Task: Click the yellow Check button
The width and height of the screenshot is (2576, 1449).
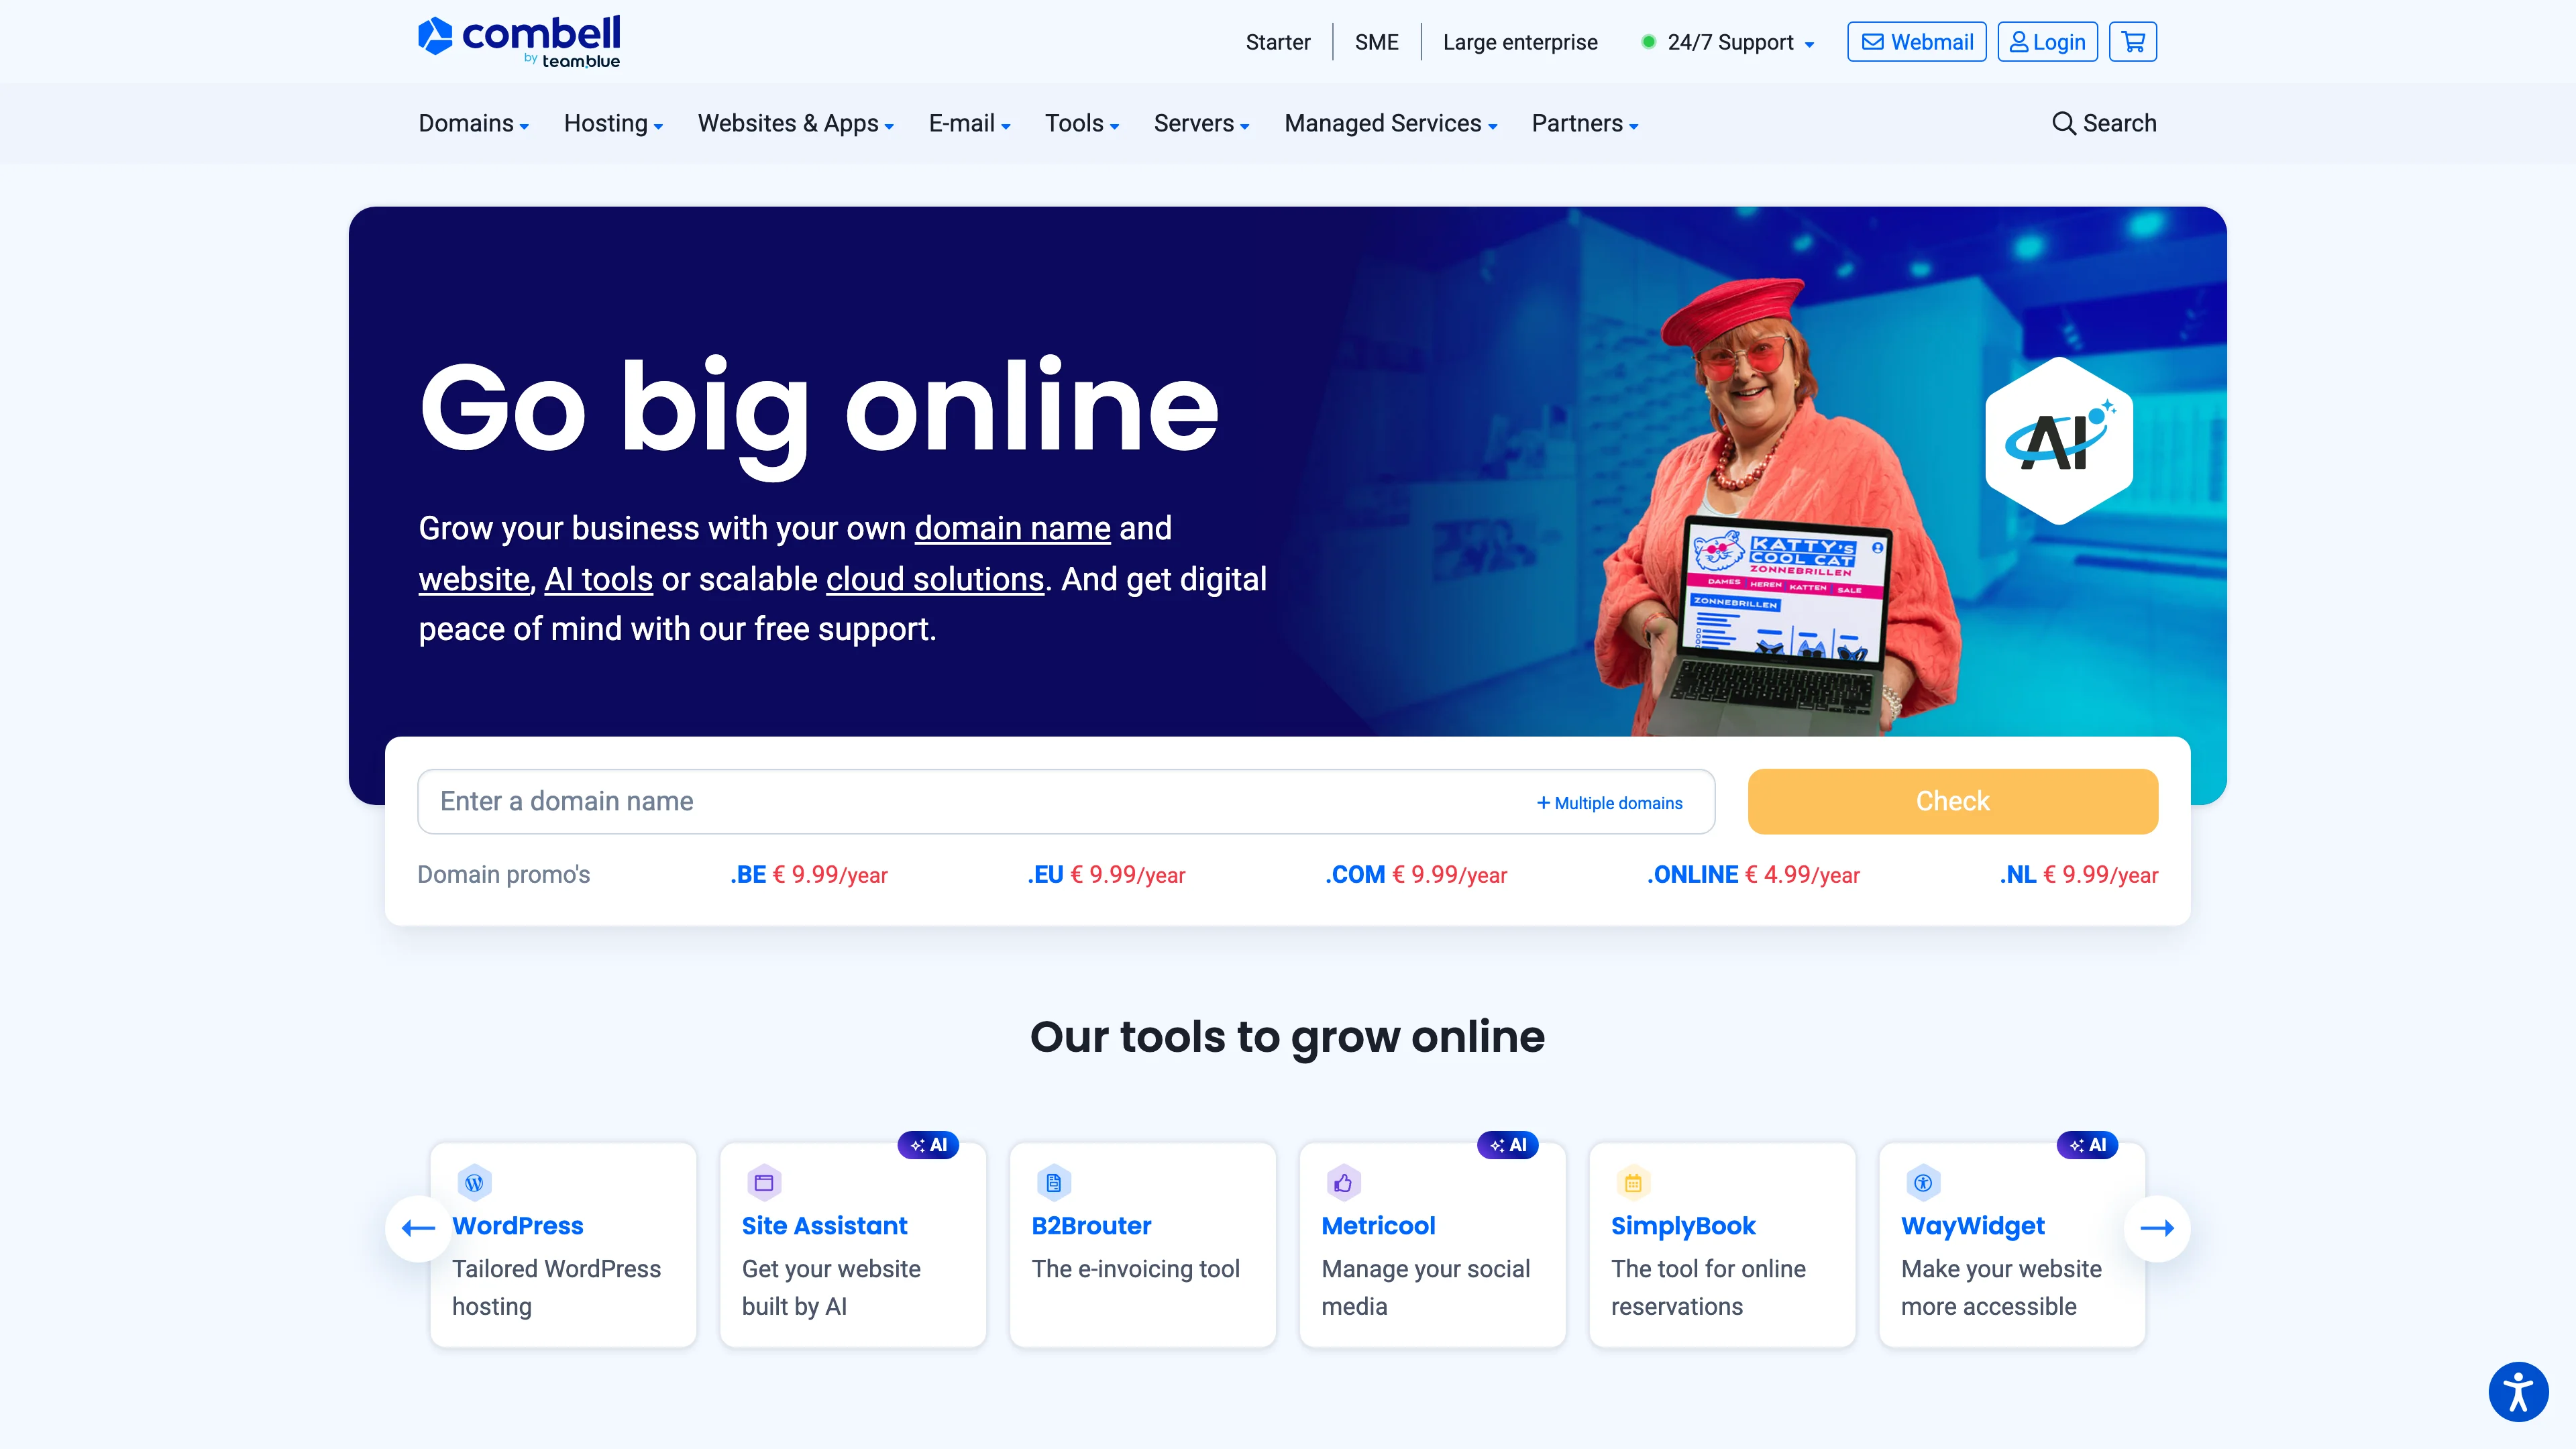Action: pyautogui.click(x=1952, y=801)
